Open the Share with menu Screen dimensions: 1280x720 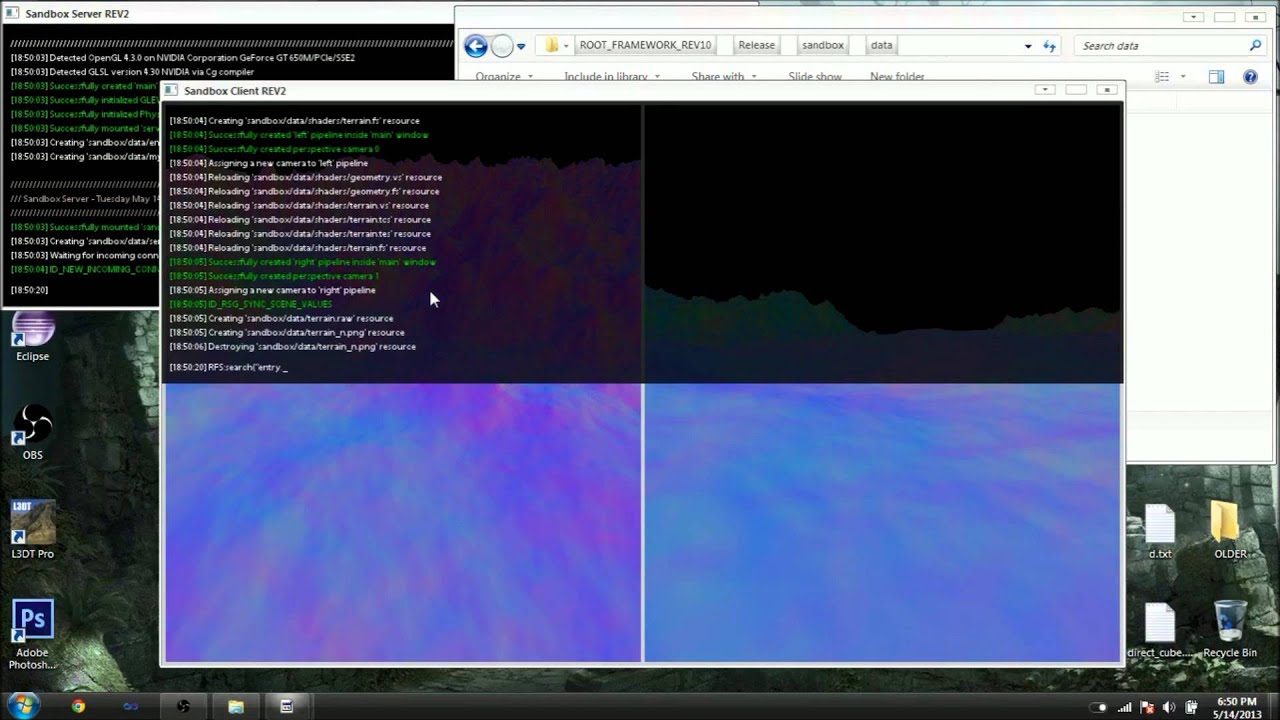click(x=723, y=77)
